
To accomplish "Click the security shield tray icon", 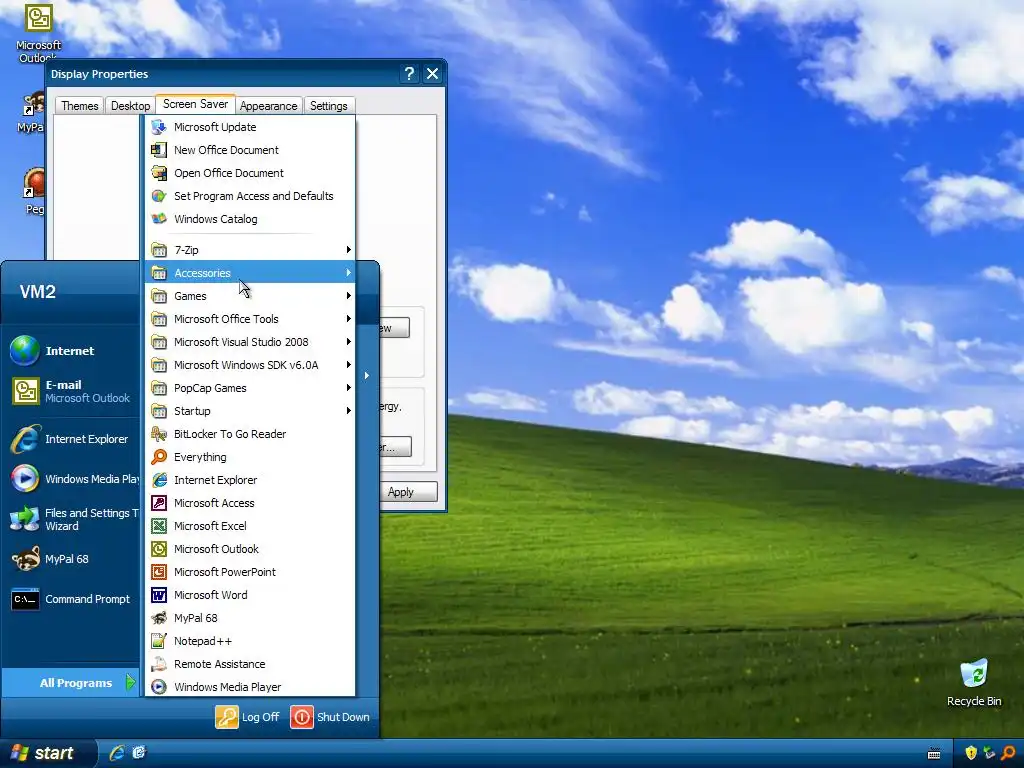I will point(971,754).
